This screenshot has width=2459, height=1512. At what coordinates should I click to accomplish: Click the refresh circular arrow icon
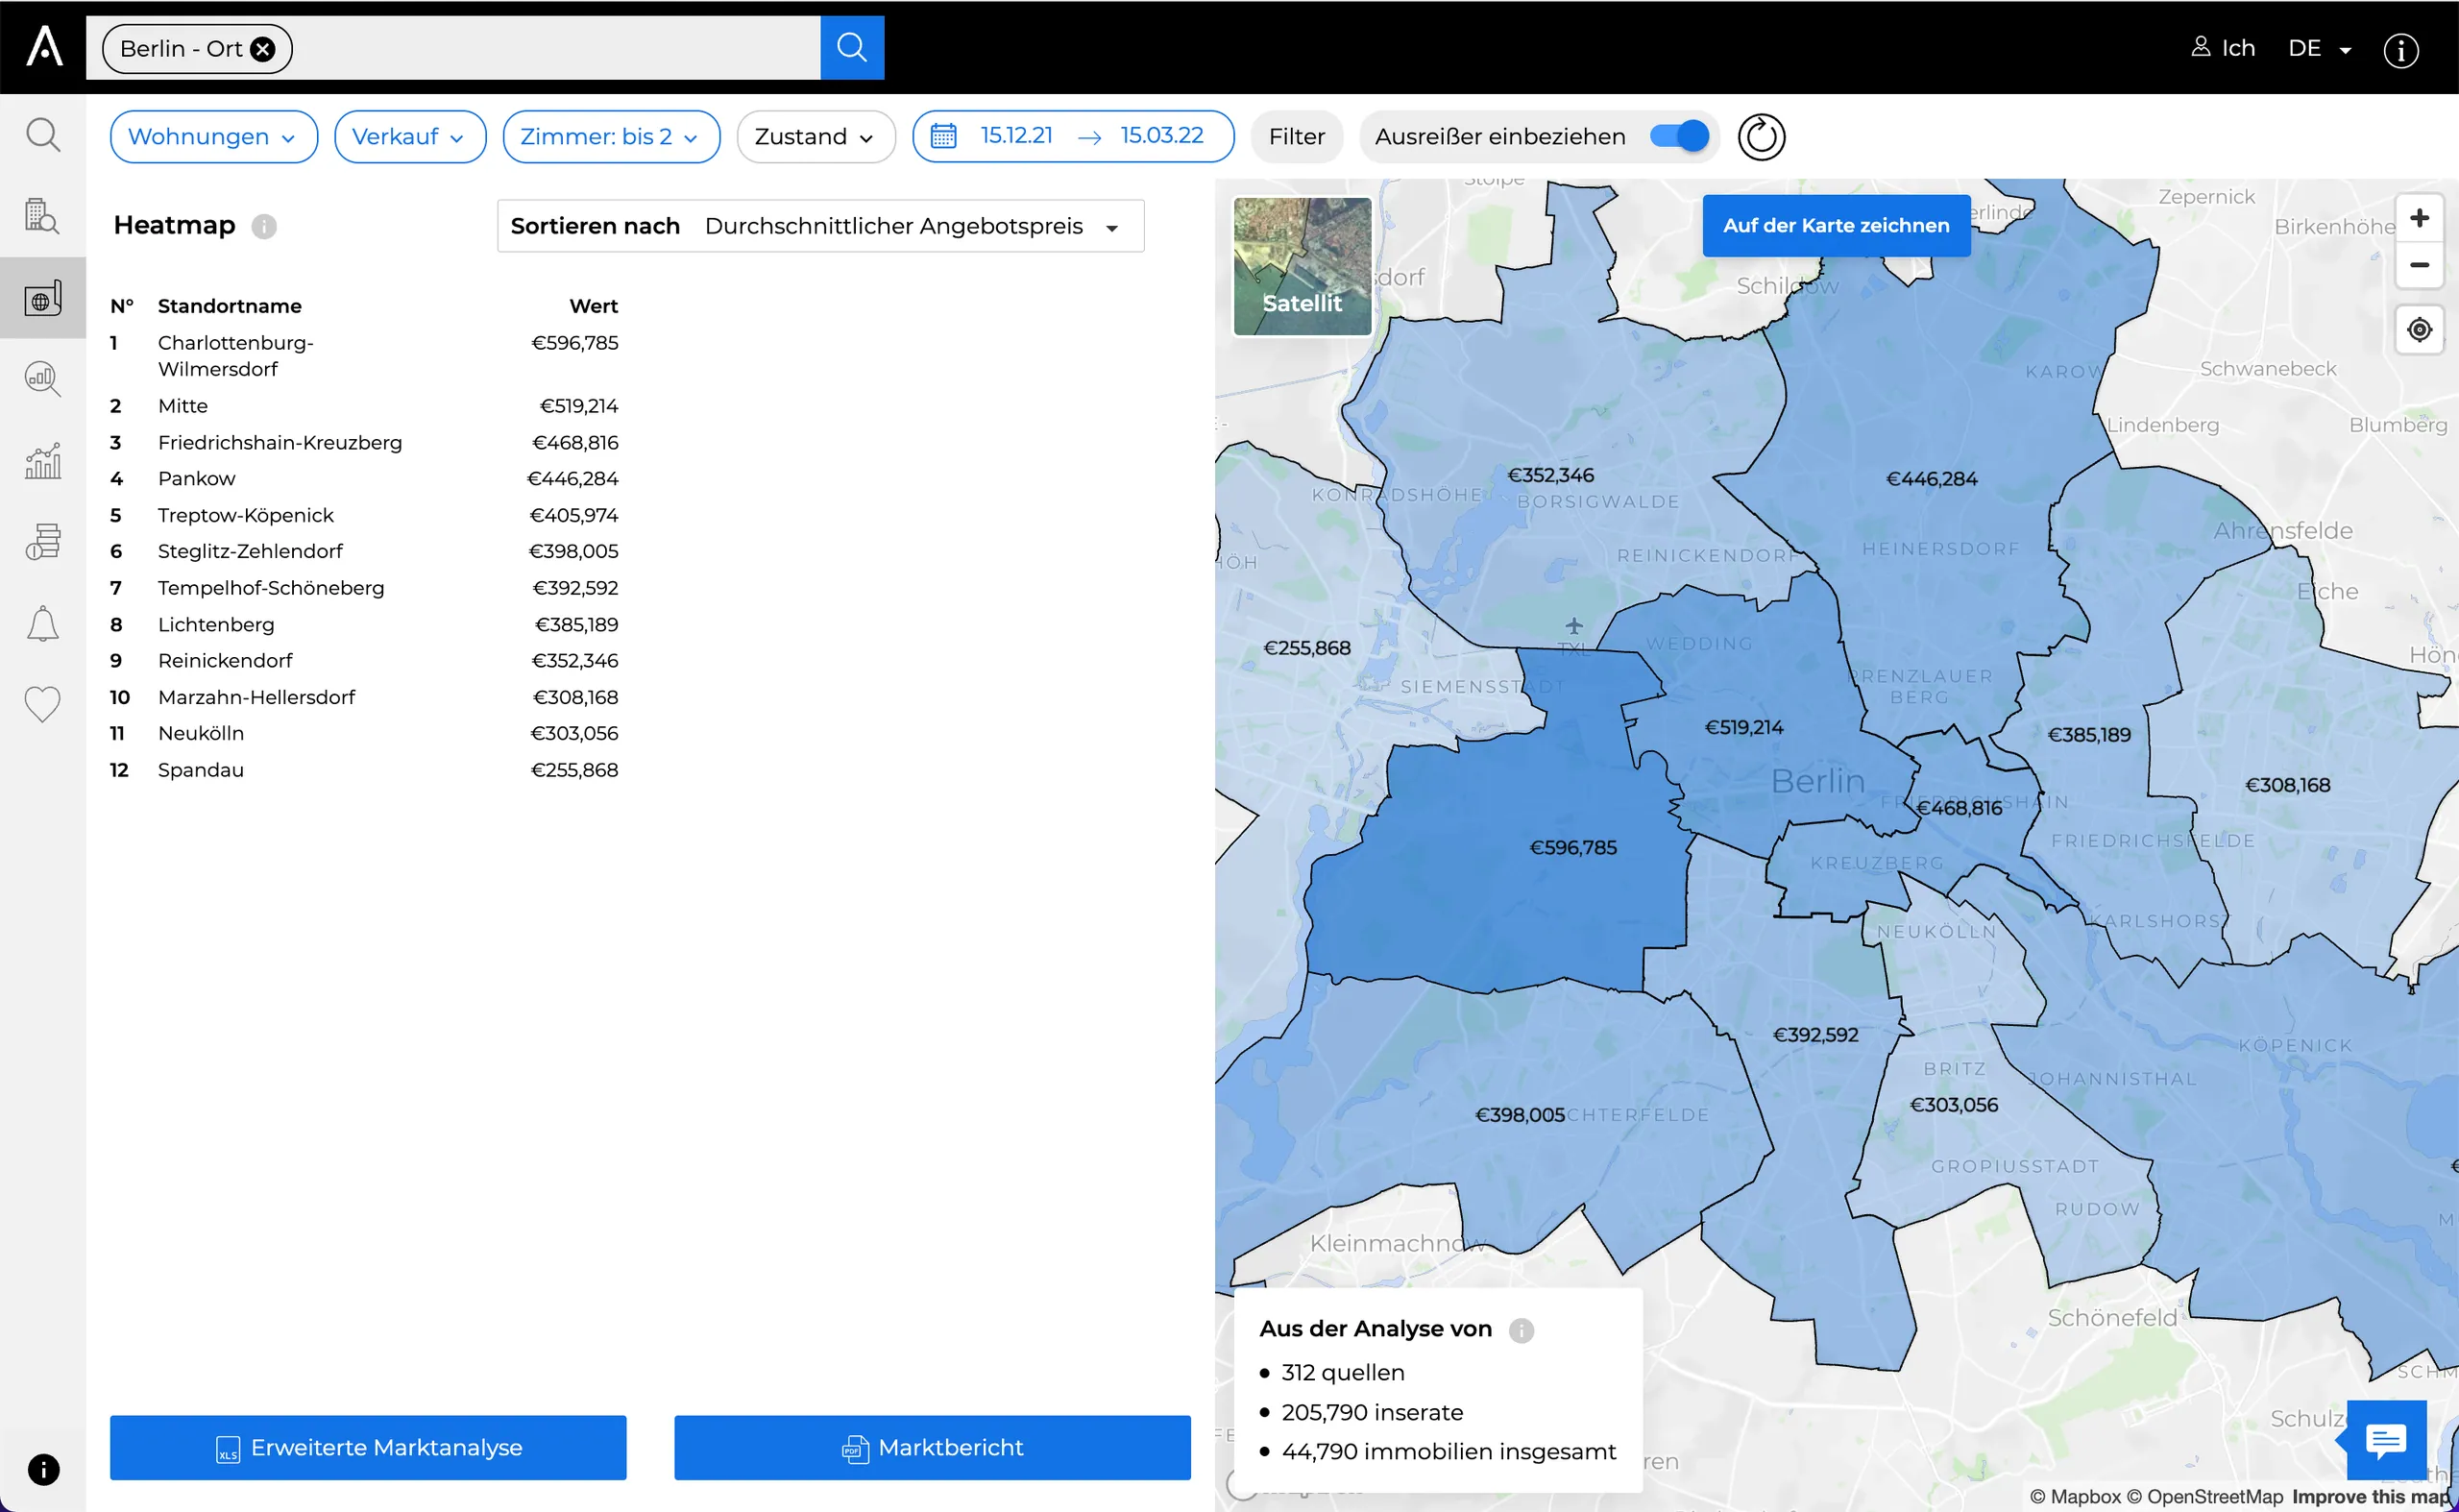point(1761,136)
